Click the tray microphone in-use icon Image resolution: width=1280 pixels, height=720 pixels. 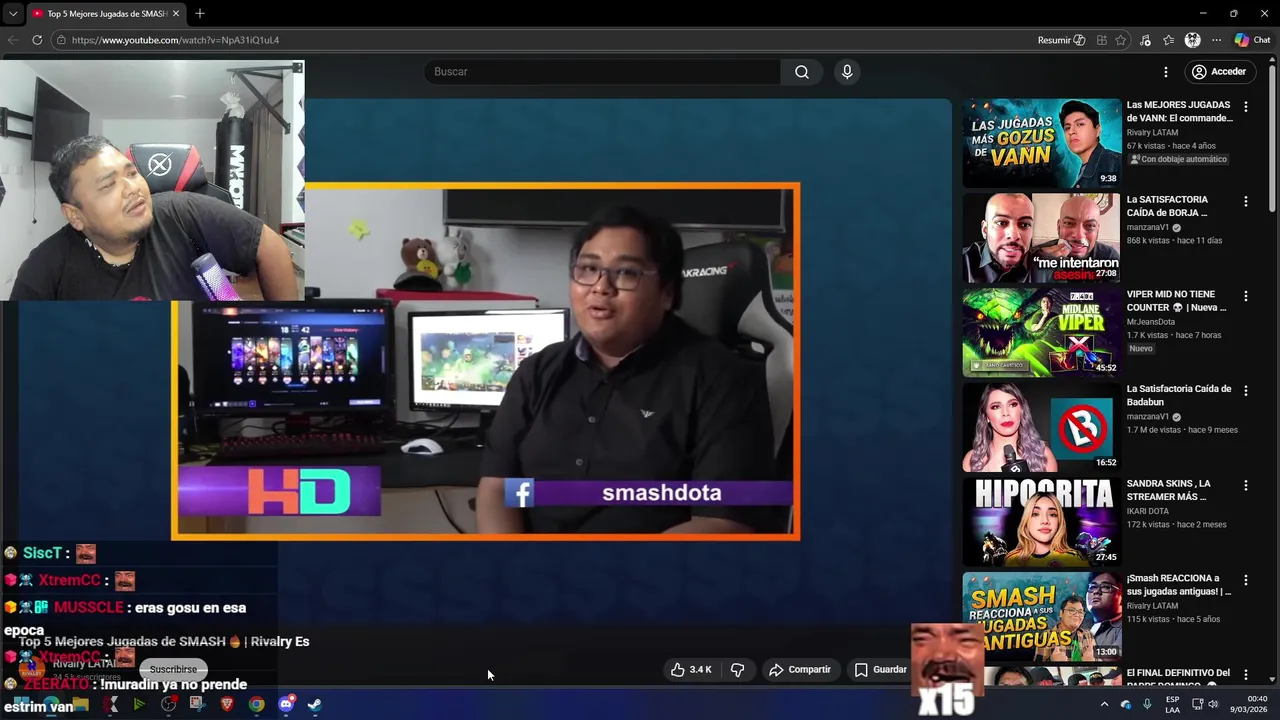pos(1147,704)
